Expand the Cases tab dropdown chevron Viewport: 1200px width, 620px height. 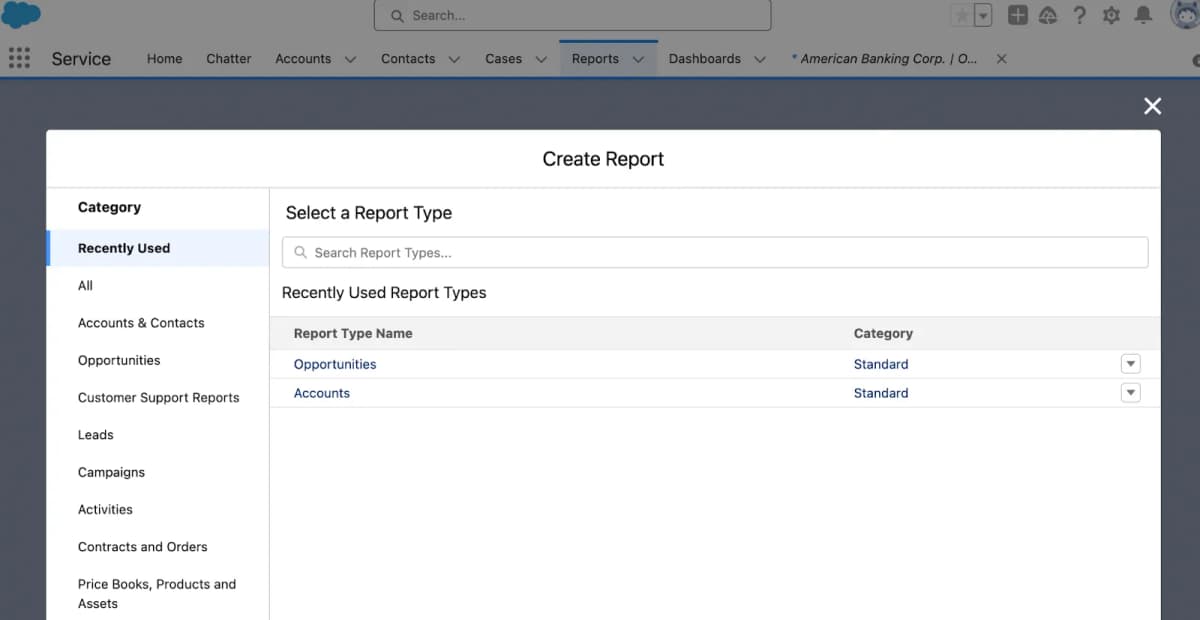pos(541,59)
